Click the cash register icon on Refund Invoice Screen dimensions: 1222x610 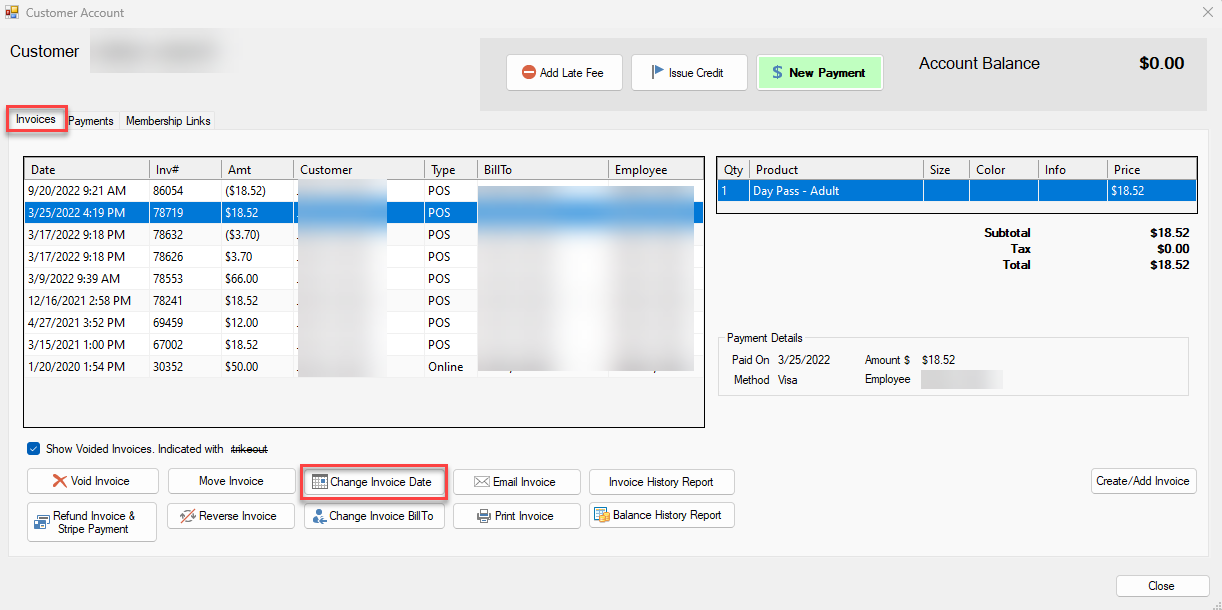point(43,521)
